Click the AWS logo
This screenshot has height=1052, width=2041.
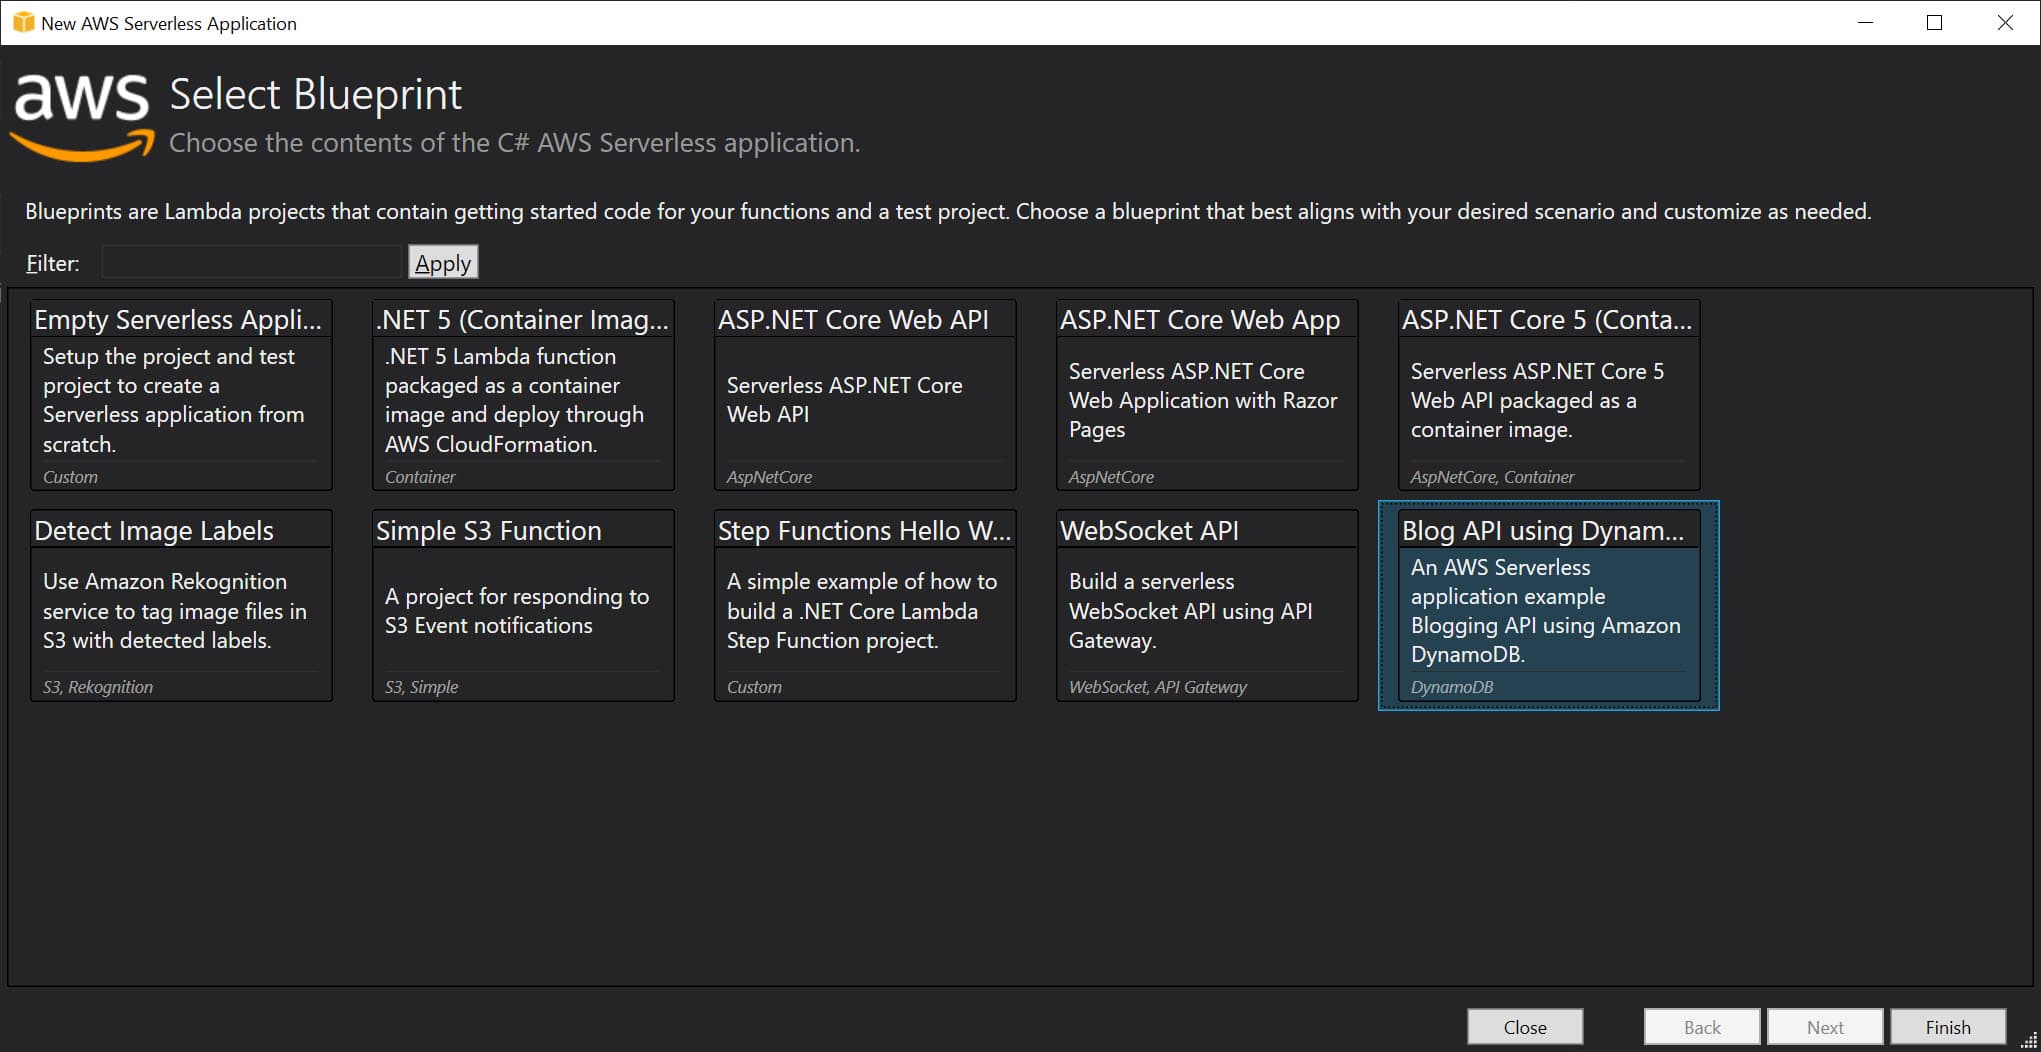[x=82, y=116]
